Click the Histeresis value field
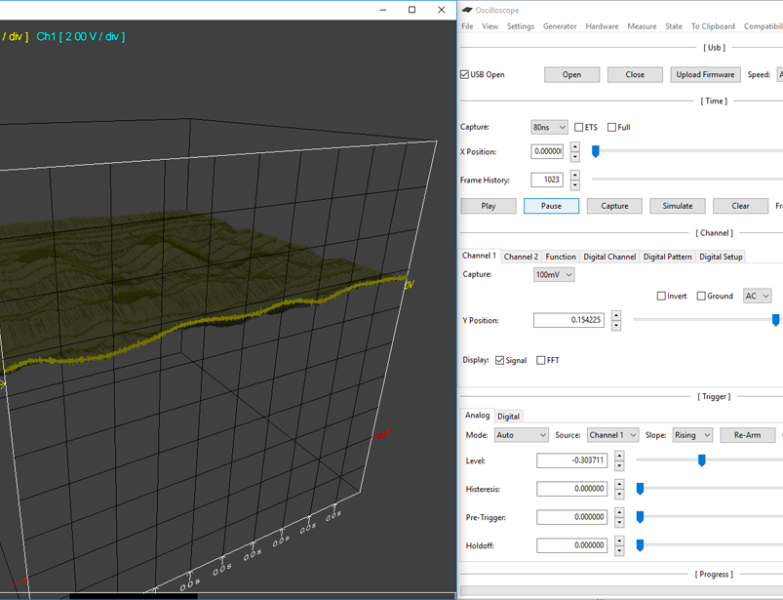This screenshot has height=600, width=783. 572,489
